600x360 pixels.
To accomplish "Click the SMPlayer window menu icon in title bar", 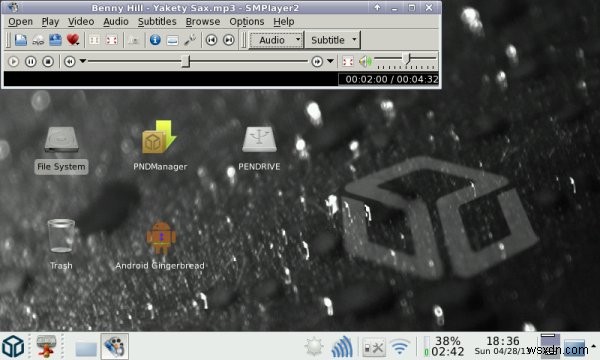I will point(13,7).
